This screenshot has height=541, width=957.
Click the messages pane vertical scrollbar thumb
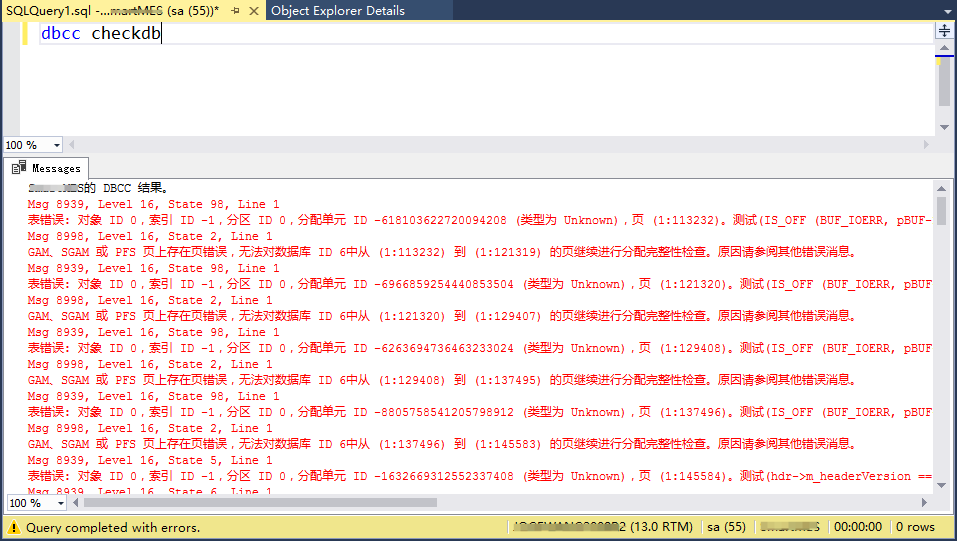pyautogui.click(x=941, y=210)
